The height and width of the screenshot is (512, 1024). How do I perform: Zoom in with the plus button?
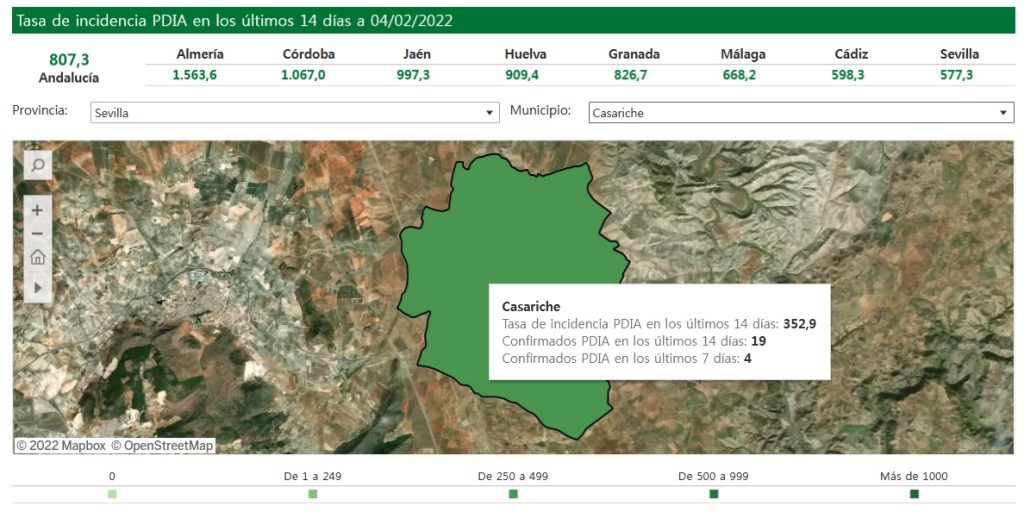tap(37, 210)
